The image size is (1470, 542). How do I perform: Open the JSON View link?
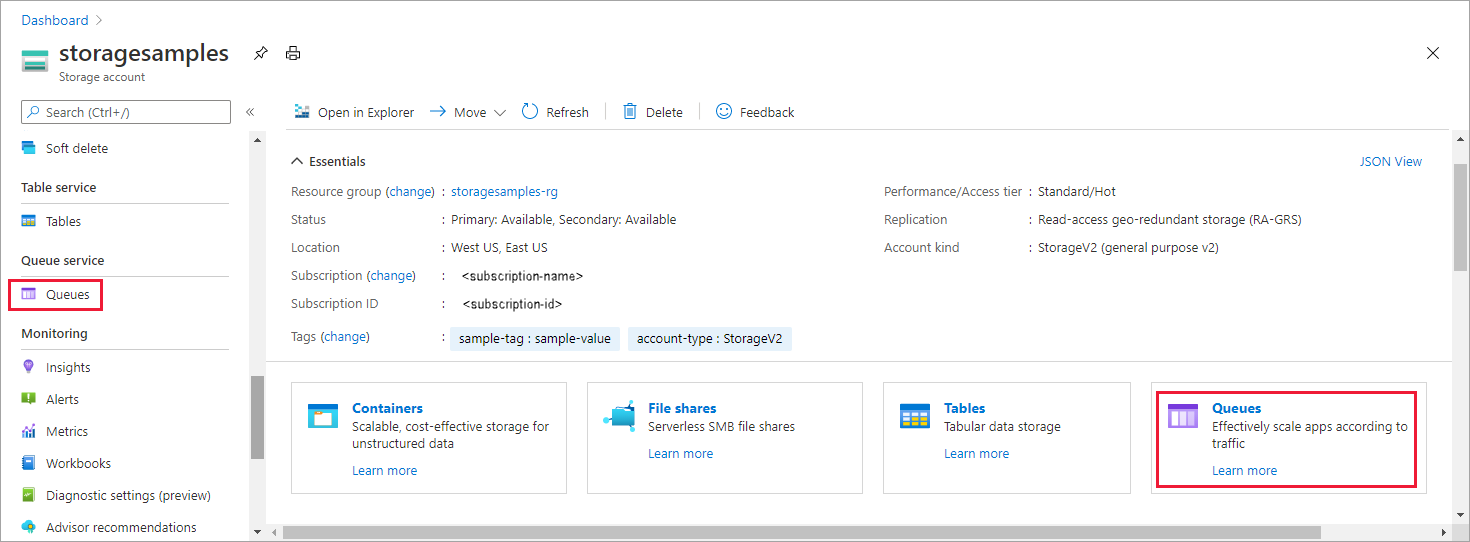coord(1390,161)
